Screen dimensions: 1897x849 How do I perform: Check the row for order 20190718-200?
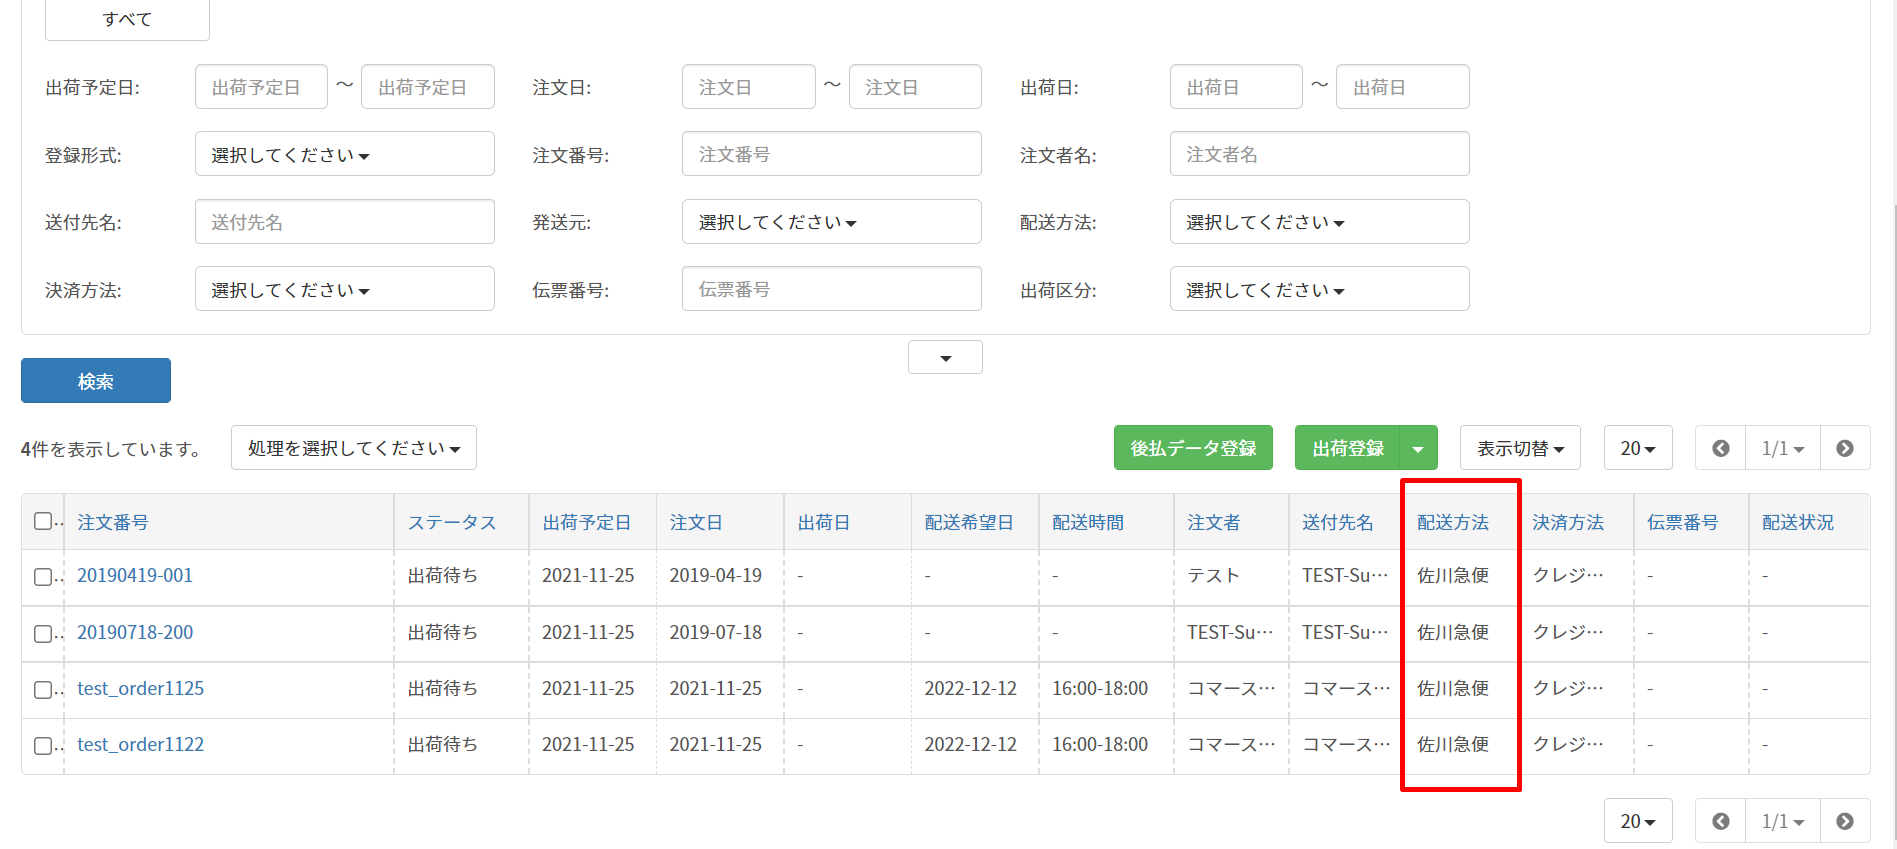(x=43, y=634)
